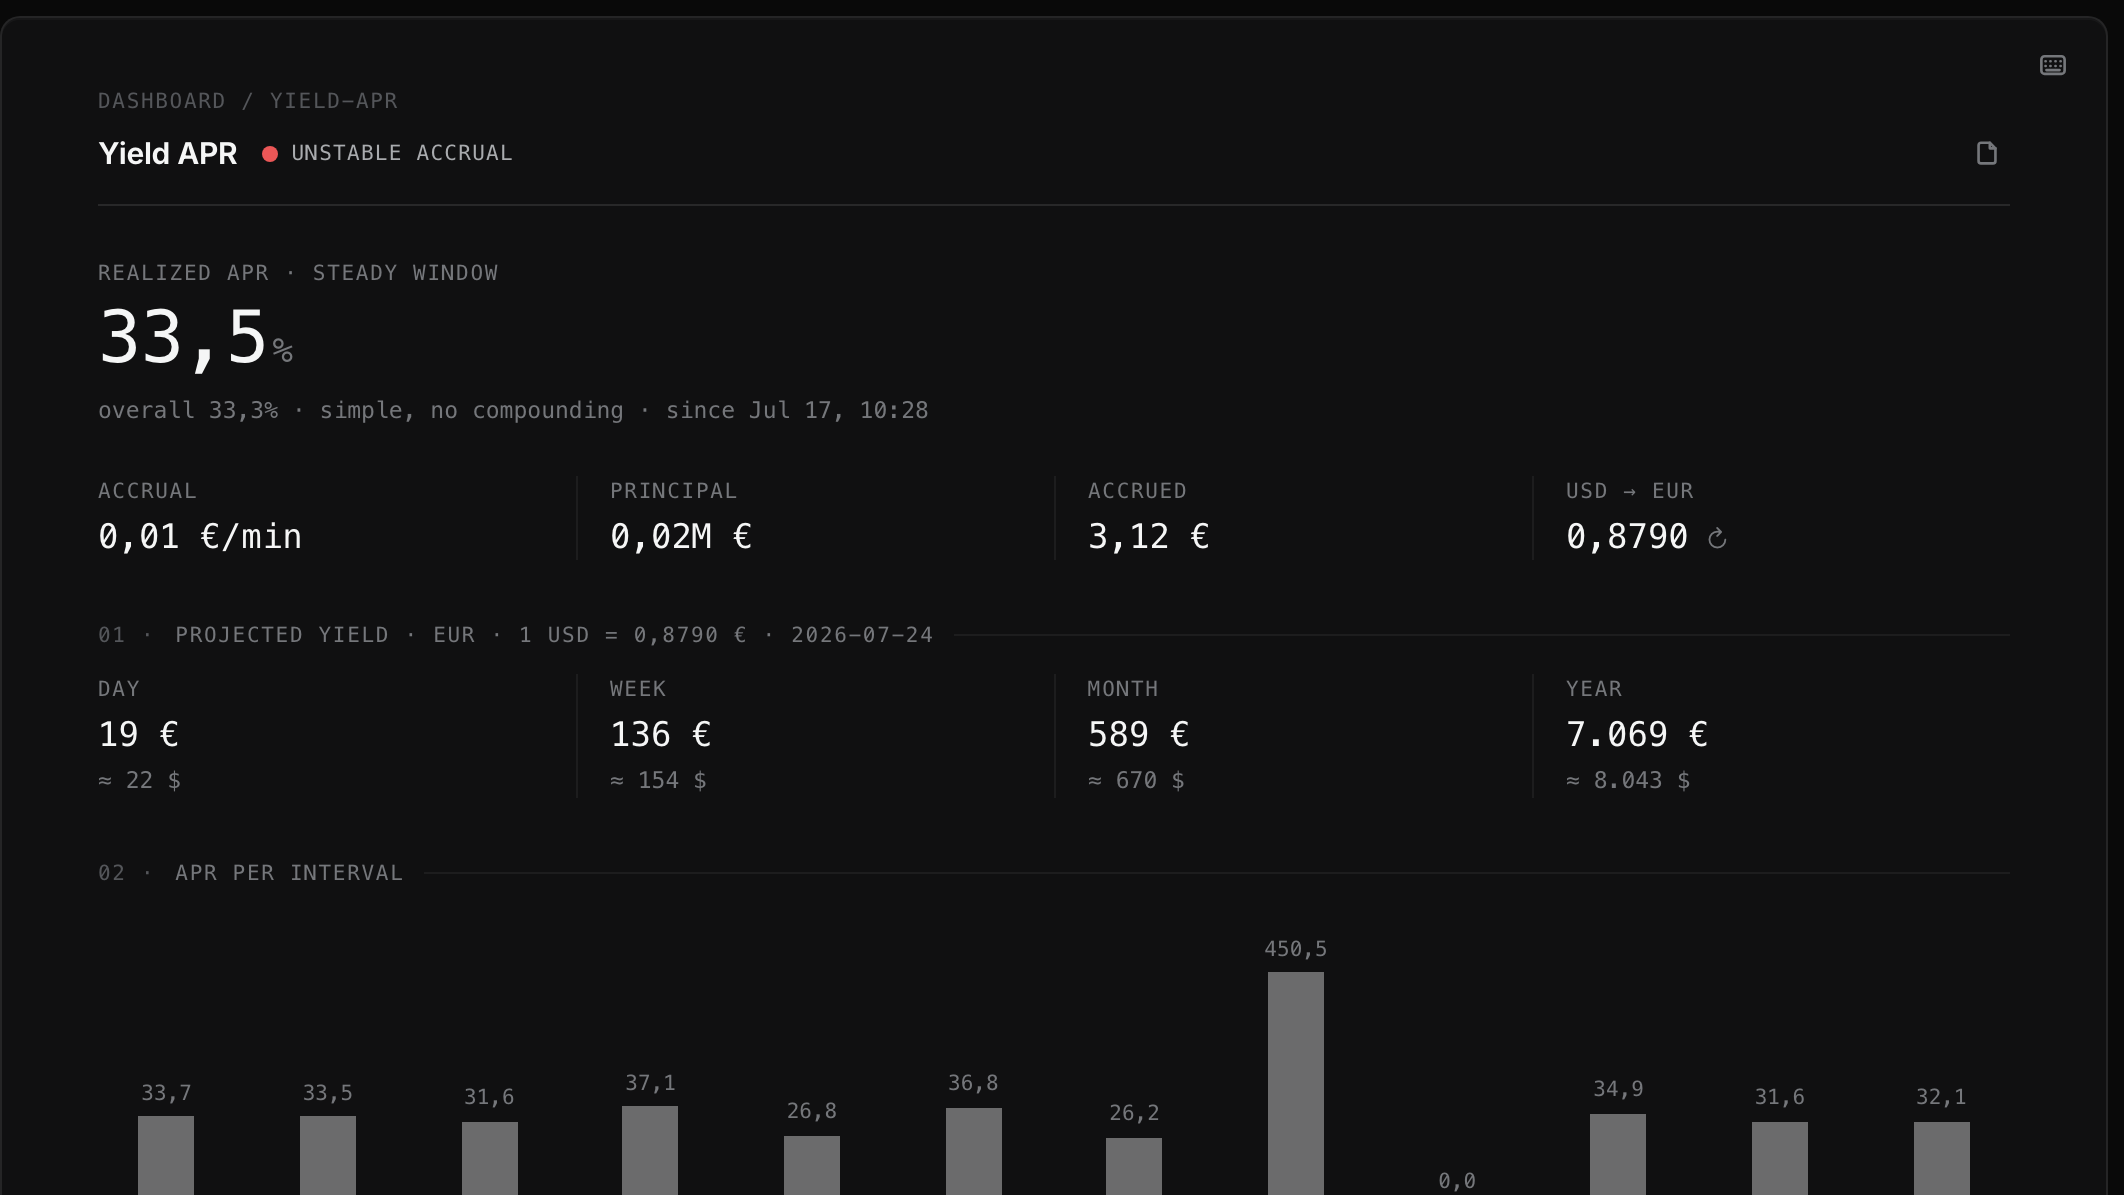This screenshot has height=1195, width=2124.
Task: Click the ≈ 670 $ monthly conversion
Action: coord(1137,780)
